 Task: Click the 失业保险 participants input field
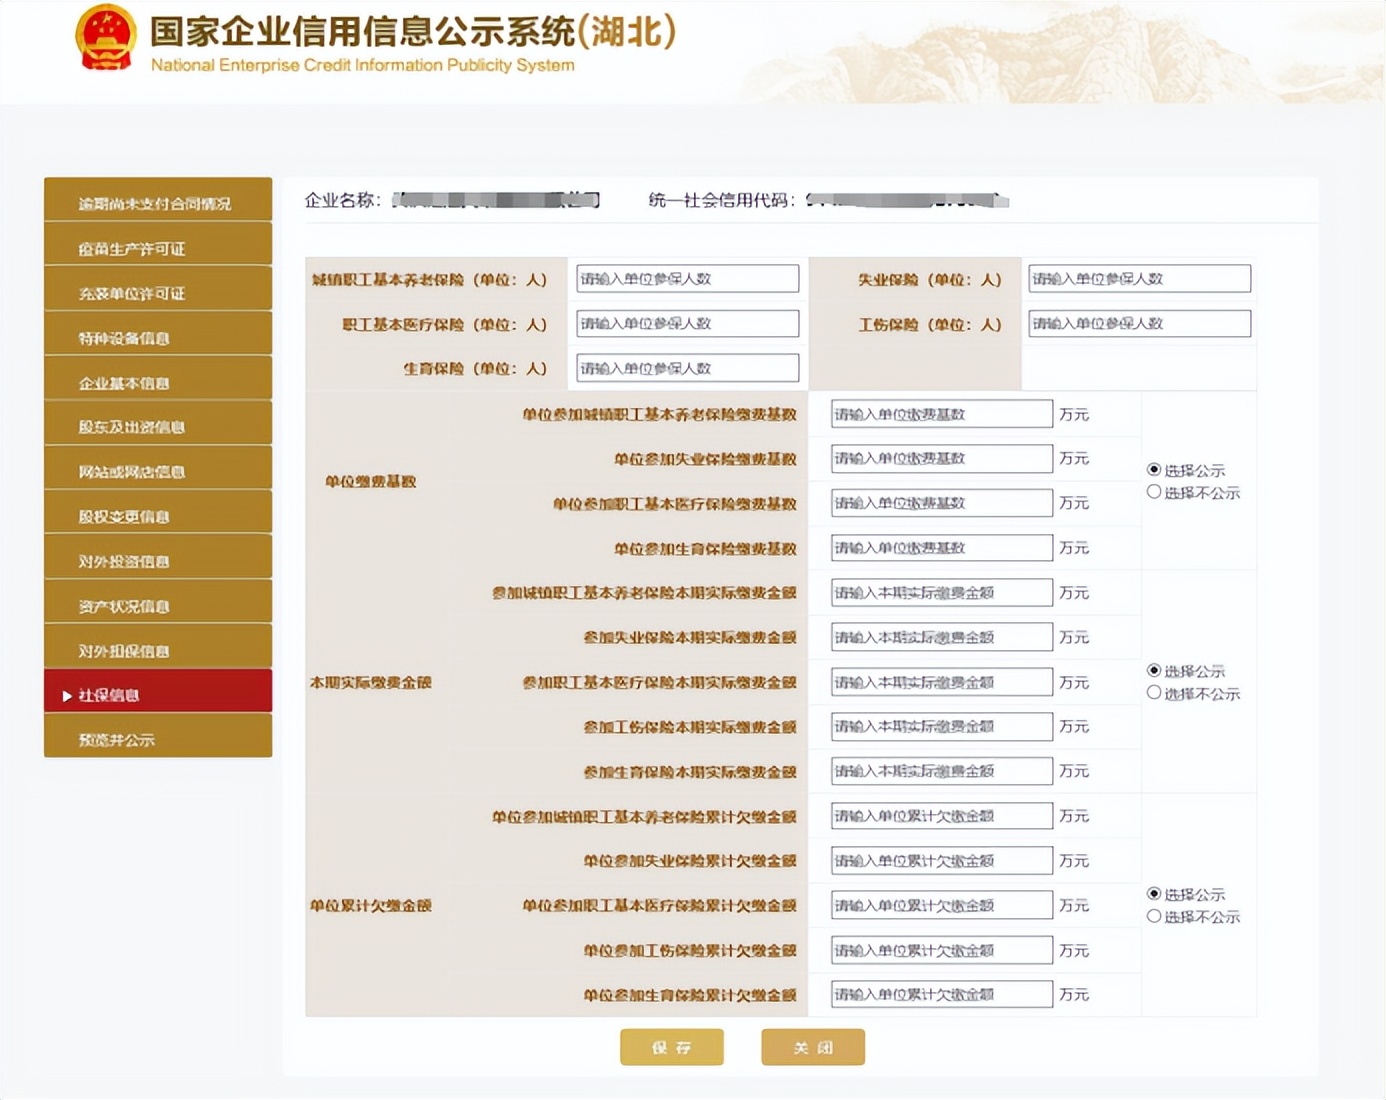[x=1139, y=278]
